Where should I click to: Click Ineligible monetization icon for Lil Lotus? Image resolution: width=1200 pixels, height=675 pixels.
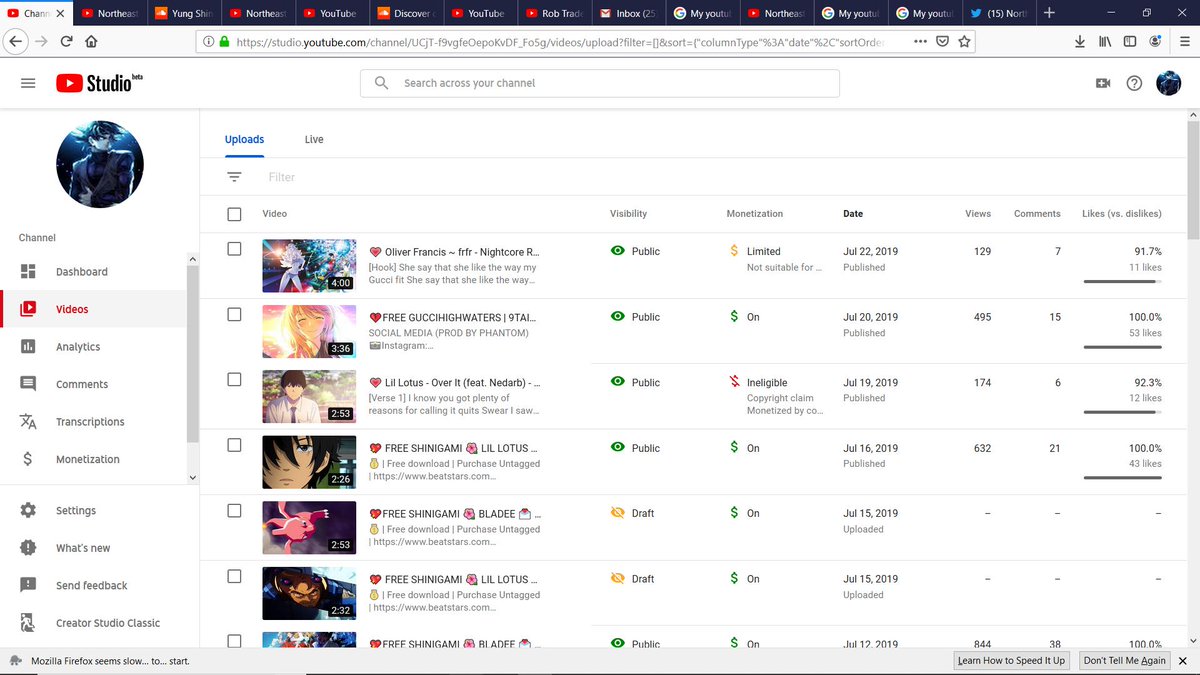735,382
